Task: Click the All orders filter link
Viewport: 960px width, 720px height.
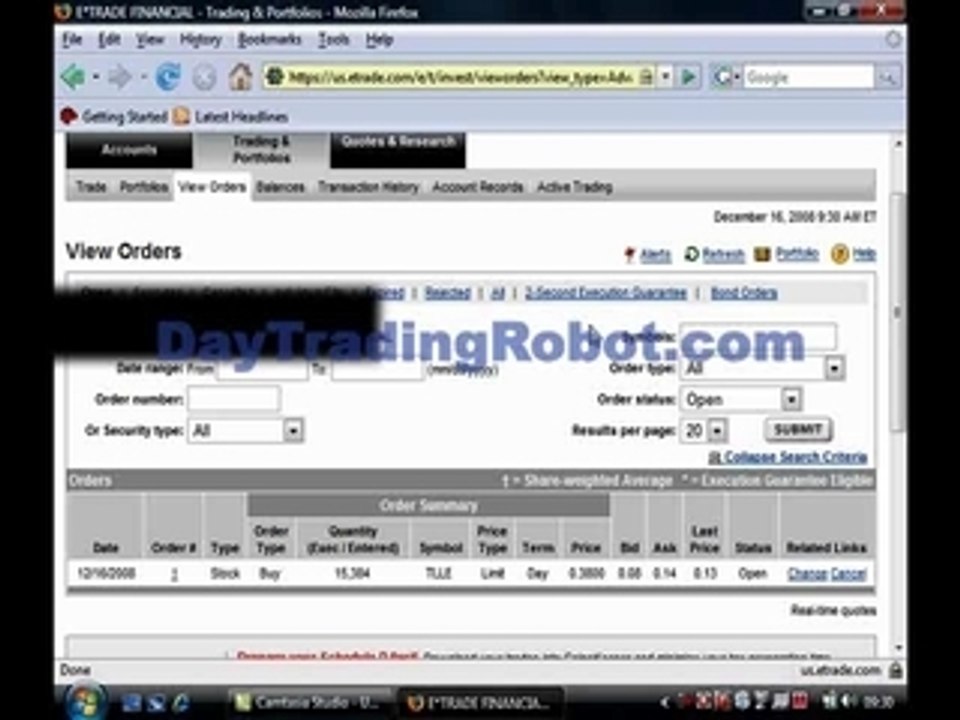Action: 498,293
